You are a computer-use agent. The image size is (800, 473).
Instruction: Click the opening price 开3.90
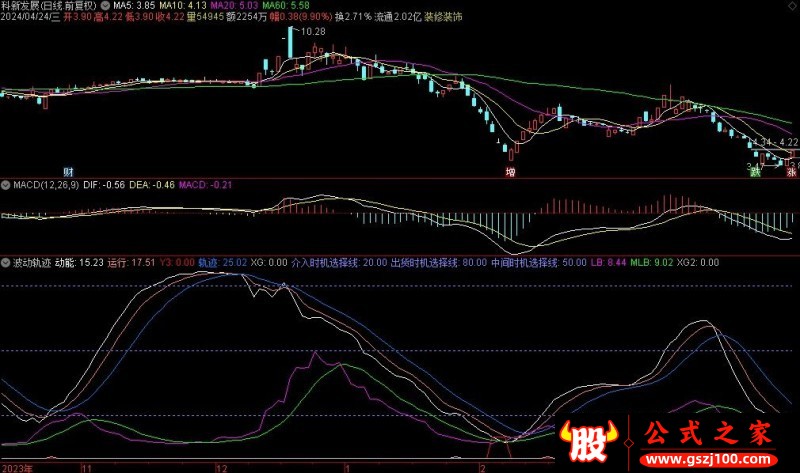pos(78,17)
